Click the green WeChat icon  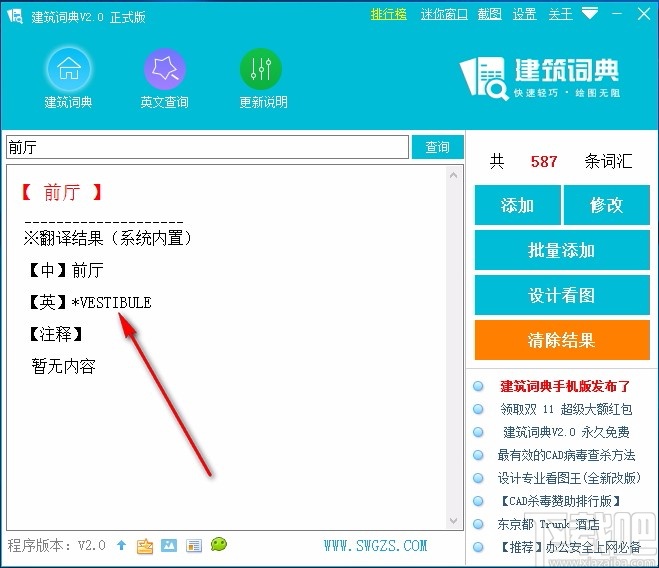(219, 544)
